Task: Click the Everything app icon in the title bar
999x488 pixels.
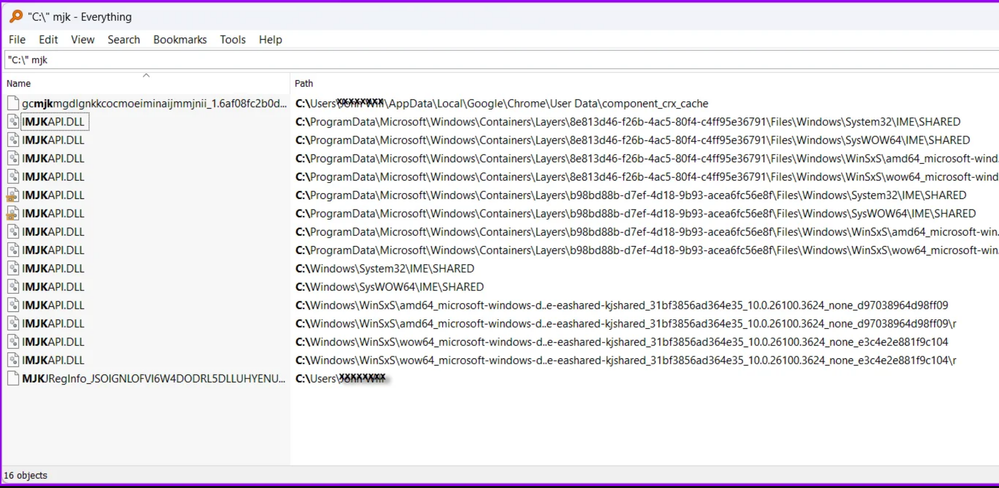Action: pyautogui.click(x=15, y=17)
